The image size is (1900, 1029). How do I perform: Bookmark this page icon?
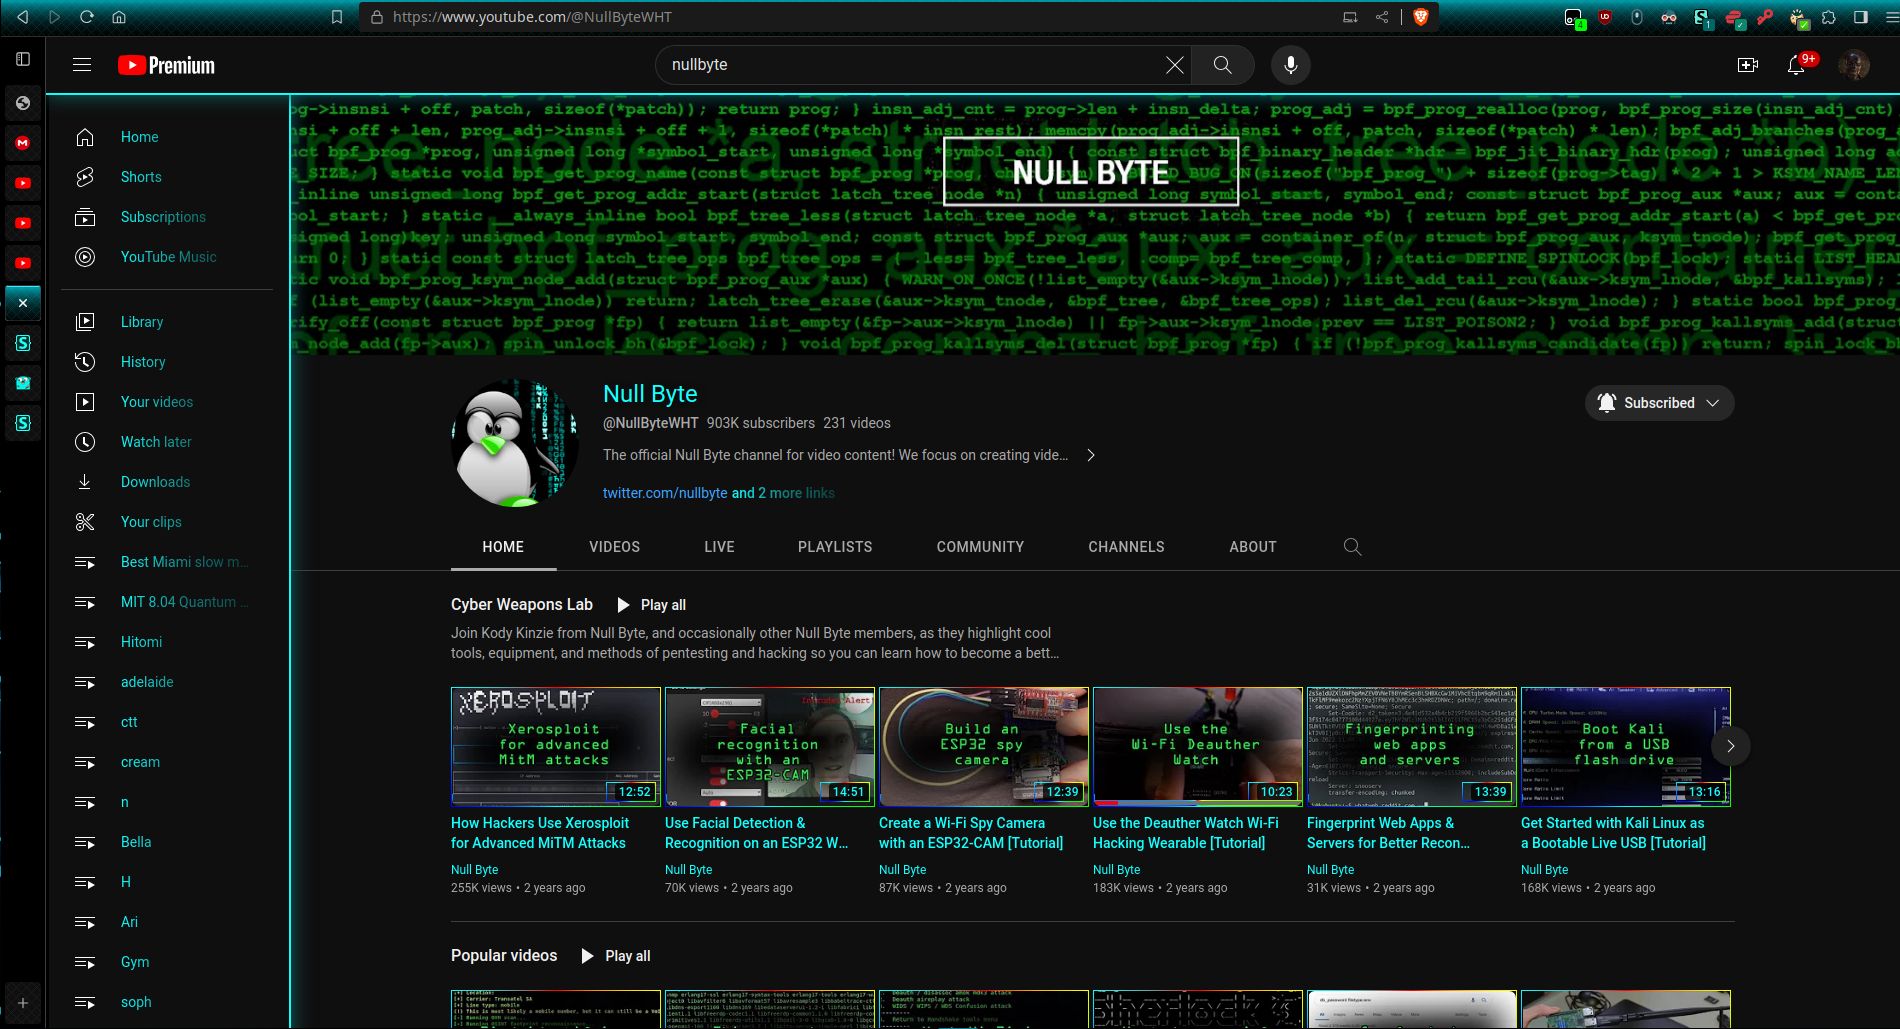337,17
